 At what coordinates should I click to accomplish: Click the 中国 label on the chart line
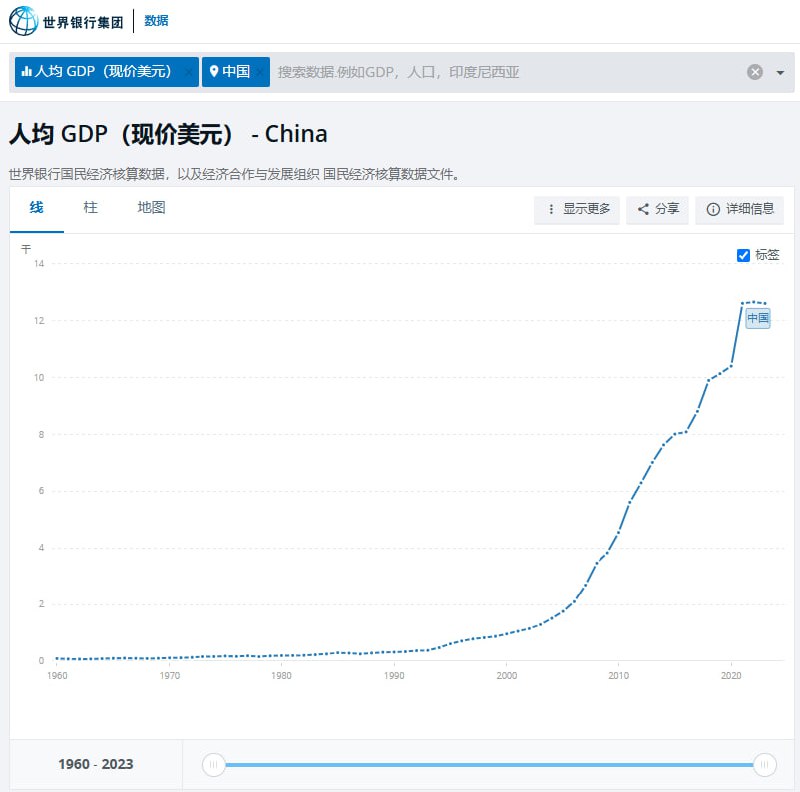click(758, 318)
